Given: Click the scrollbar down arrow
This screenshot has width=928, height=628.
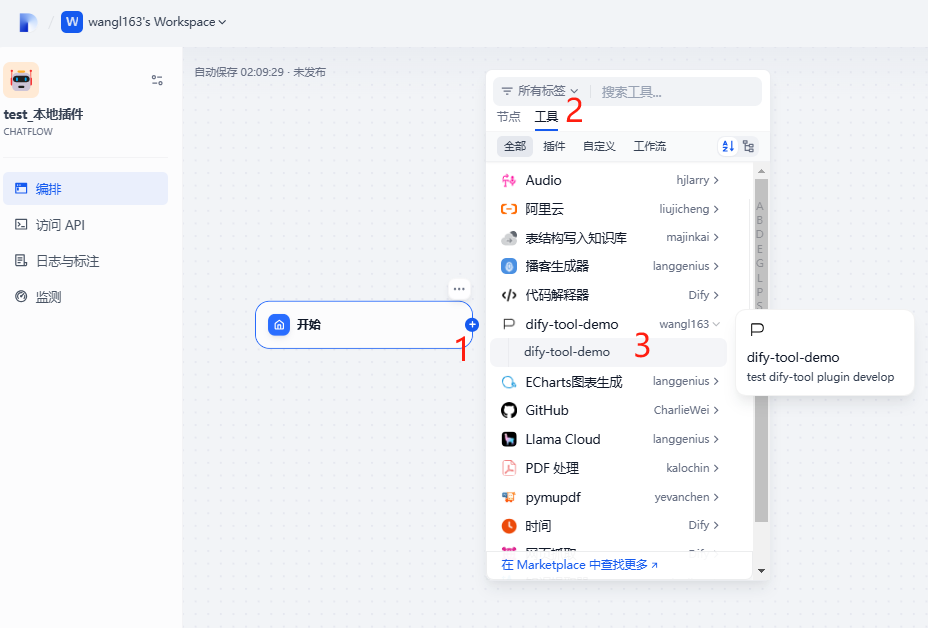Looking at the screenshot, I should (x=761, y=571).
